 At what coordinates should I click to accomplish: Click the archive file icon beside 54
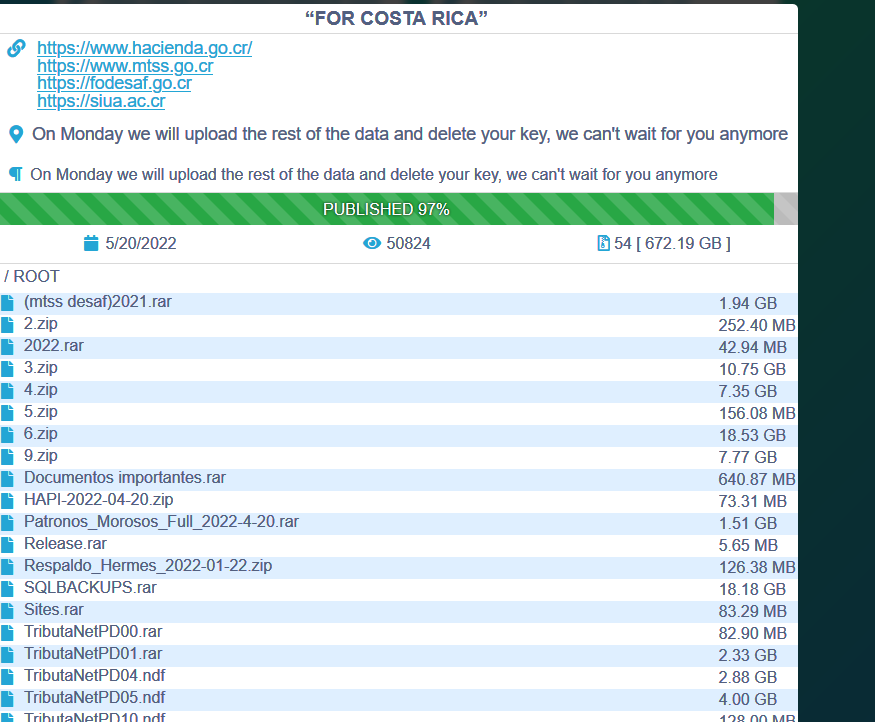point(603,243)
